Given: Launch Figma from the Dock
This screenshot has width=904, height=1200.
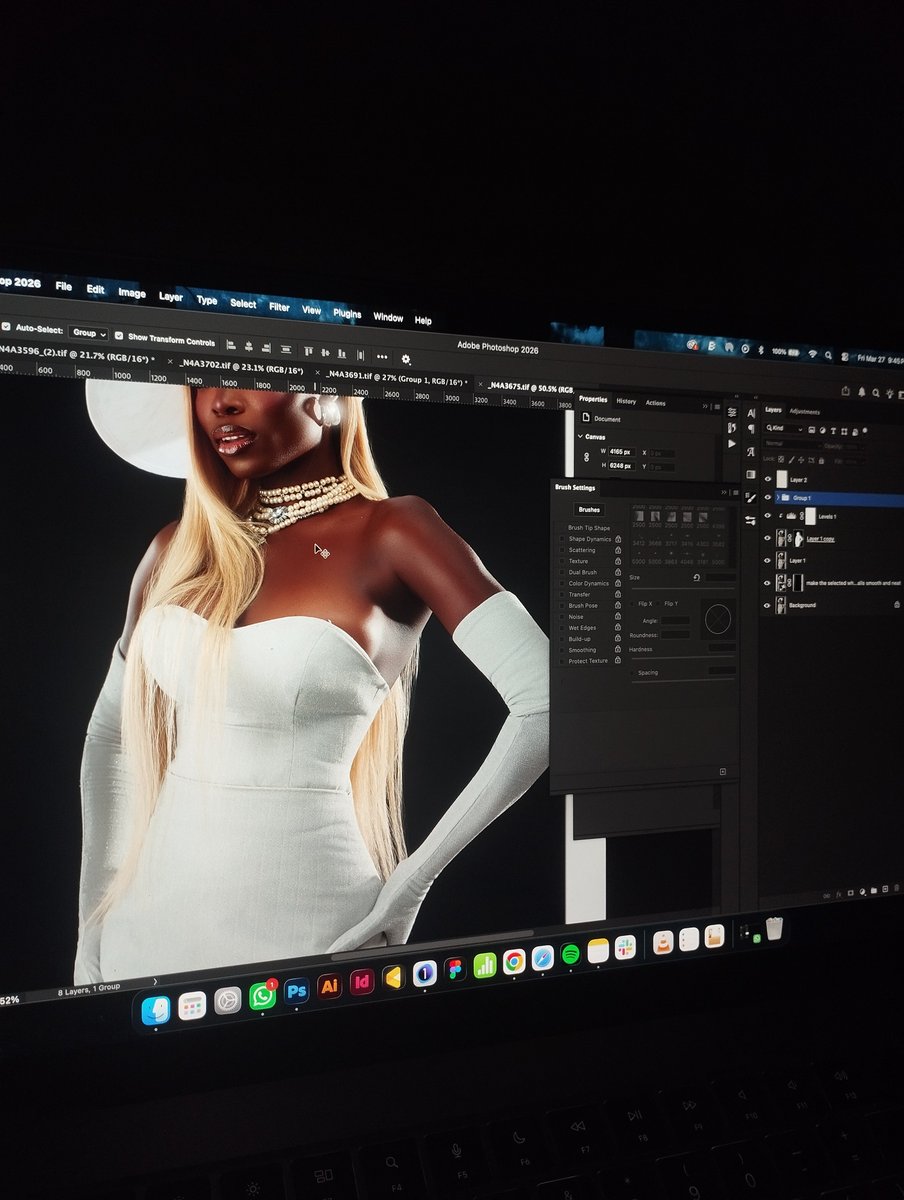Looking at the screenshot, I should (455, 970).
